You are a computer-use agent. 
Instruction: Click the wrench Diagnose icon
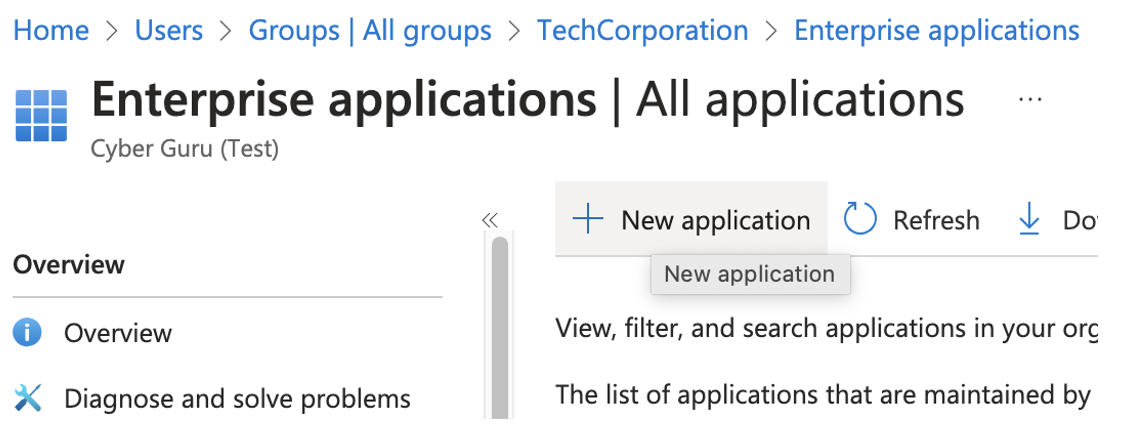click(27, 398)
